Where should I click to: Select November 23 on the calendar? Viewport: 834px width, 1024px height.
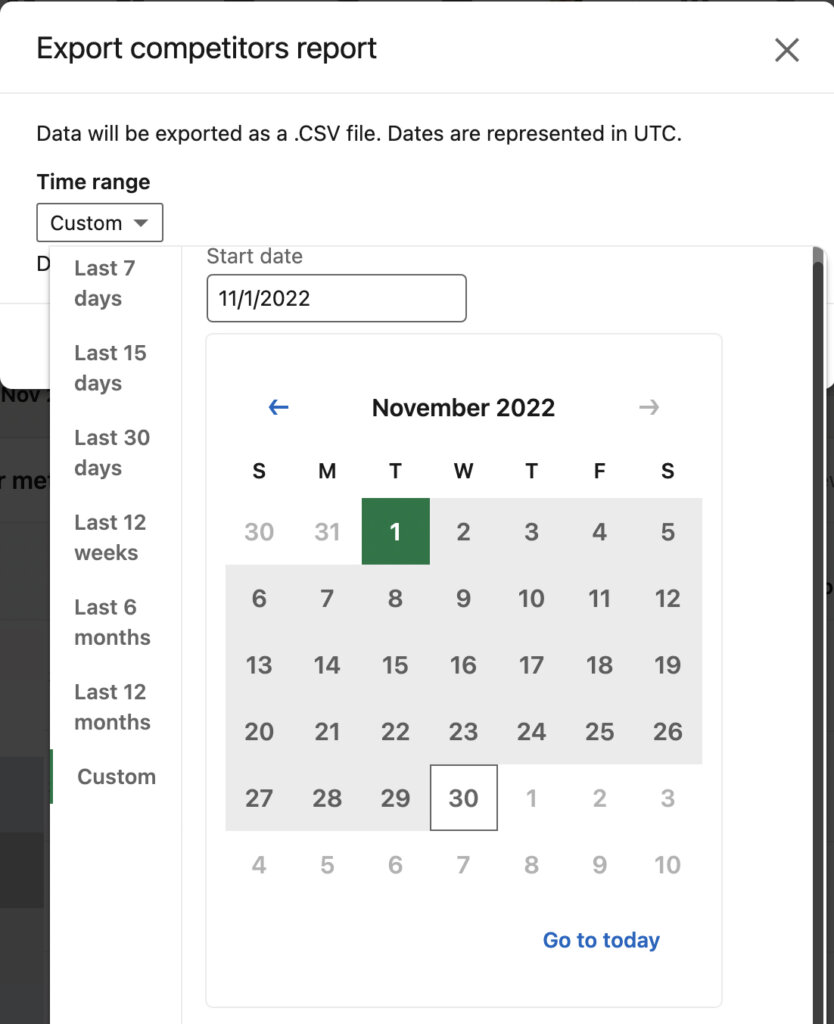pyautogui.click(x=463, y=732)
